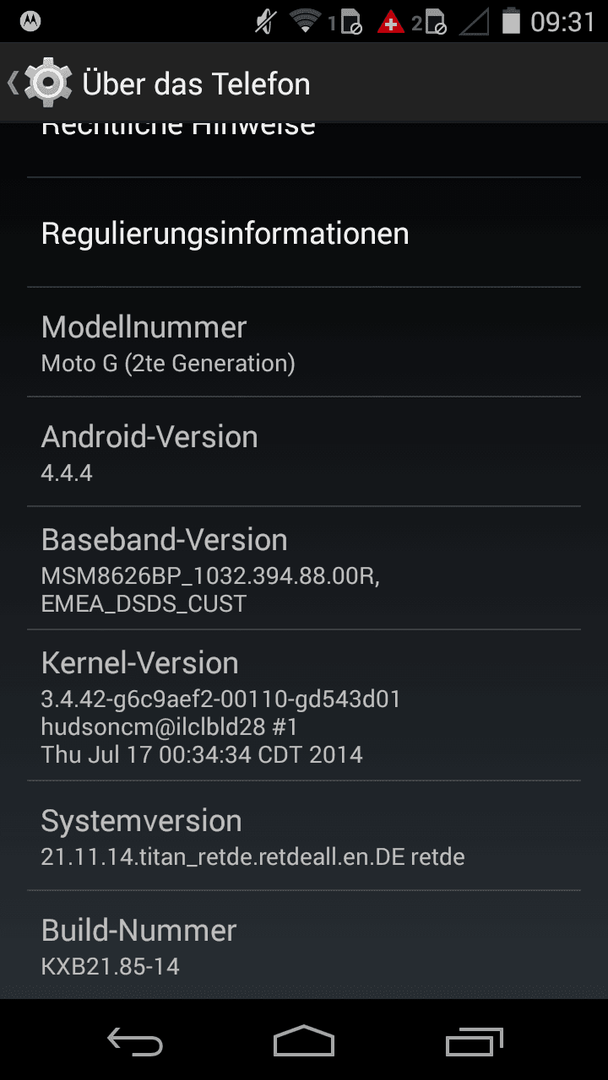Tap the SIM 1 card status icon
The width and height of the screenshot is (608, 1080).
click(346, 22)
